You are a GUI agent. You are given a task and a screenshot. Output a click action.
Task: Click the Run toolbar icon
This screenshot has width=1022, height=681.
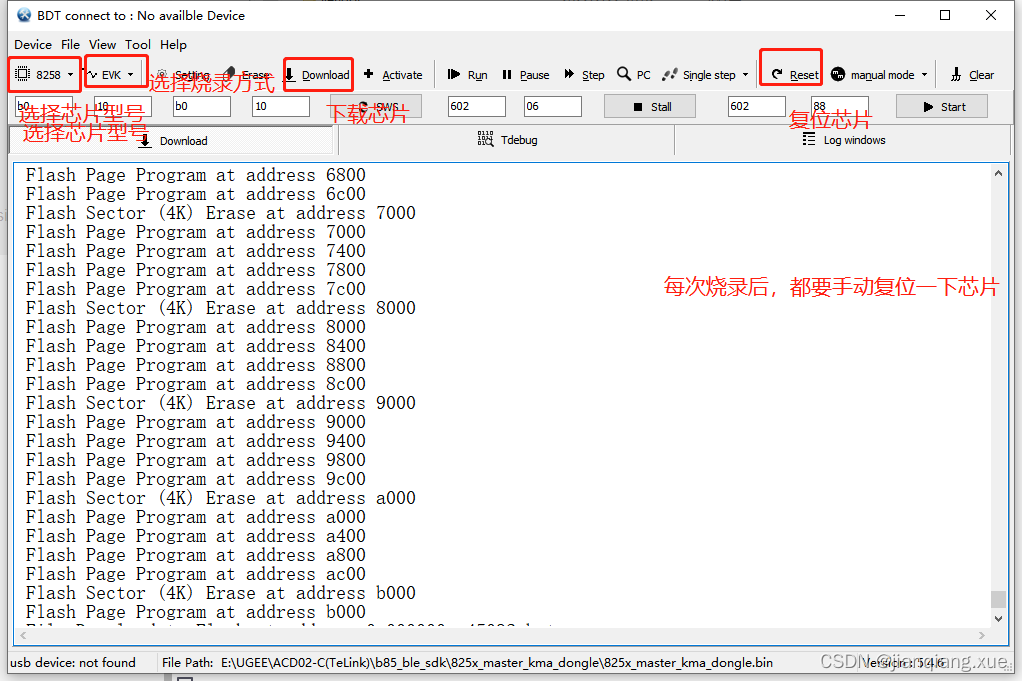pos(454,74)
